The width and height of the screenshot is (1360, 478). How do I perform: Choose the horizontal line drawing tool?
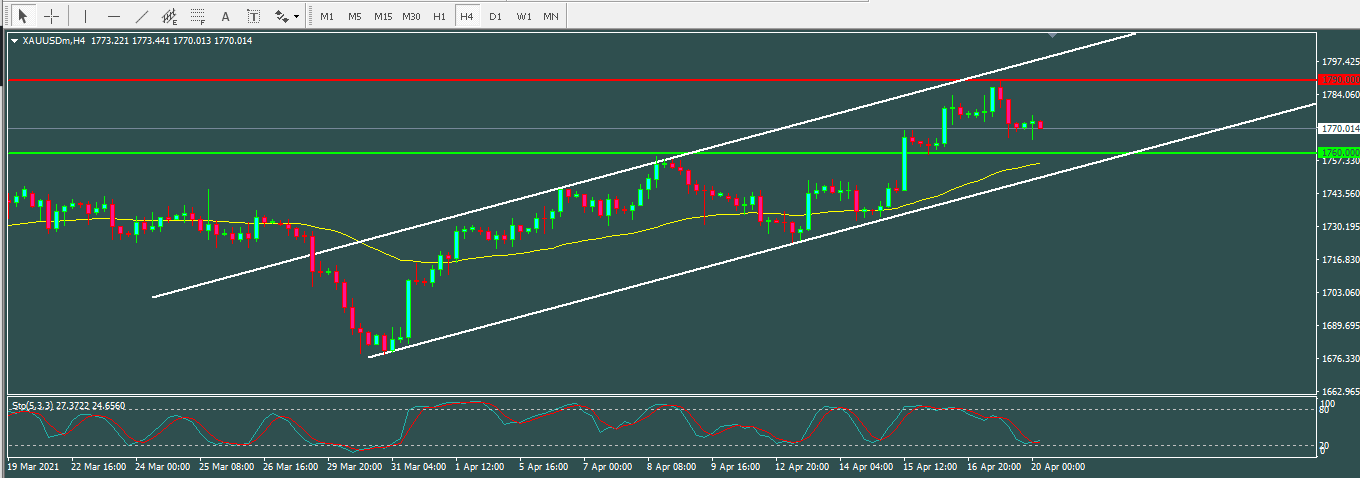click(x=113, y=16)
